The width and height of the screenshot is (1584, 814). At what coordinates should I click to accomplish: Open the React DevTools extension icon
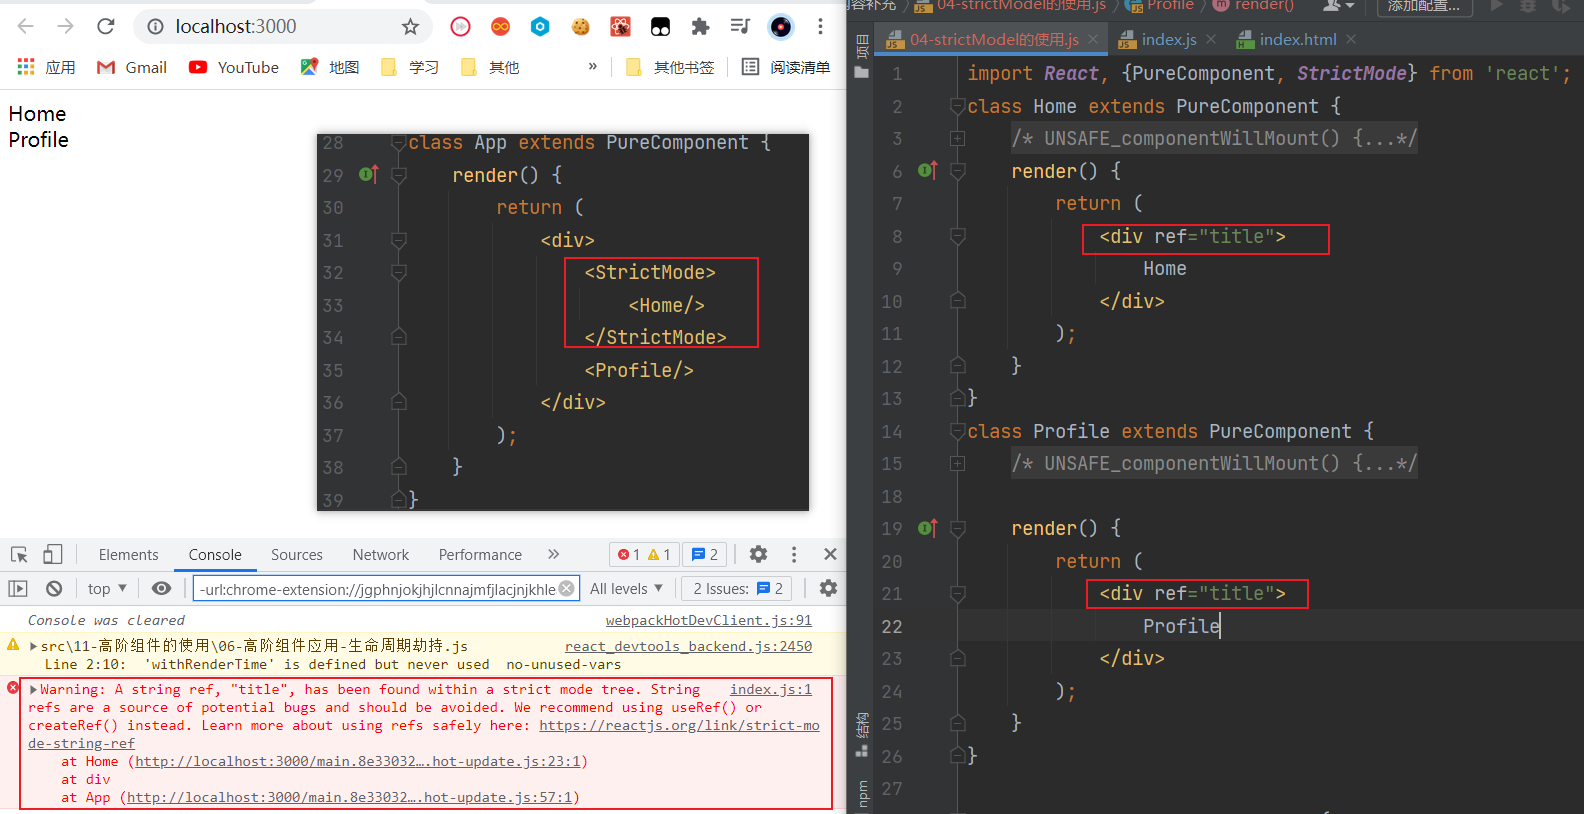pos(620,27)
